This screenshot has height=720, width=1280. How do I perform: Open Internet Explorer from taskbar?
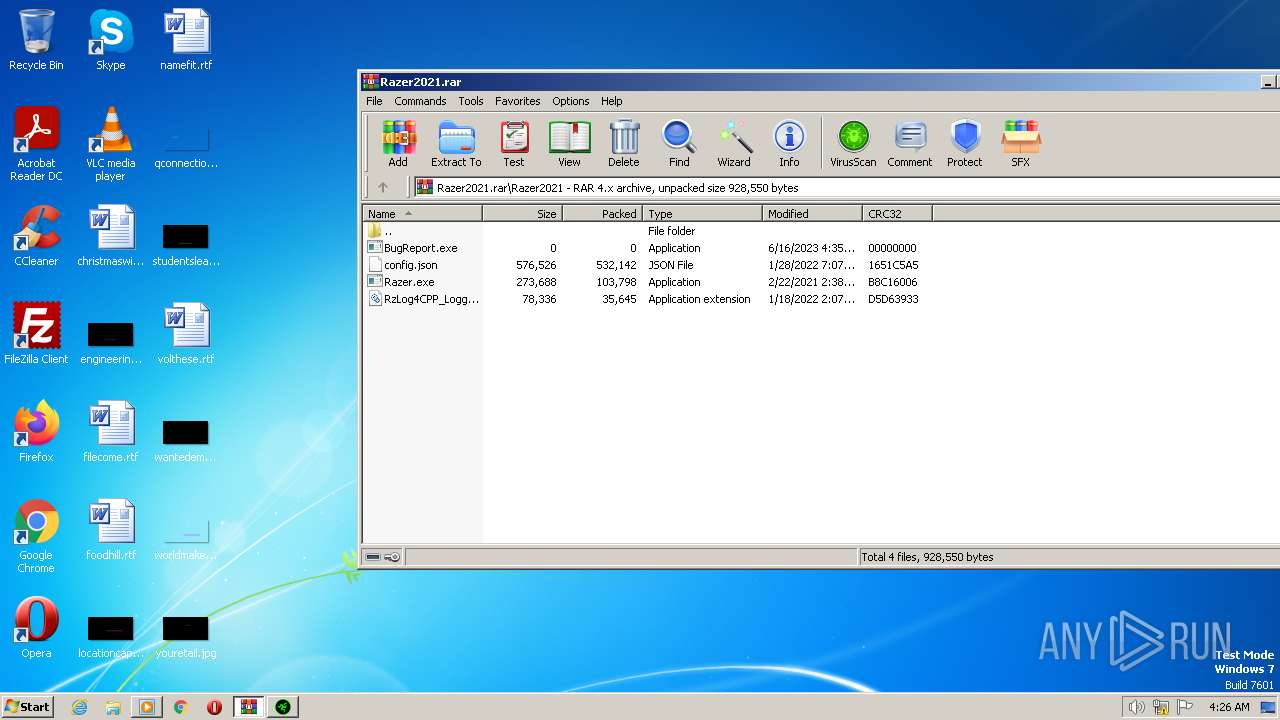pos(80,707)
